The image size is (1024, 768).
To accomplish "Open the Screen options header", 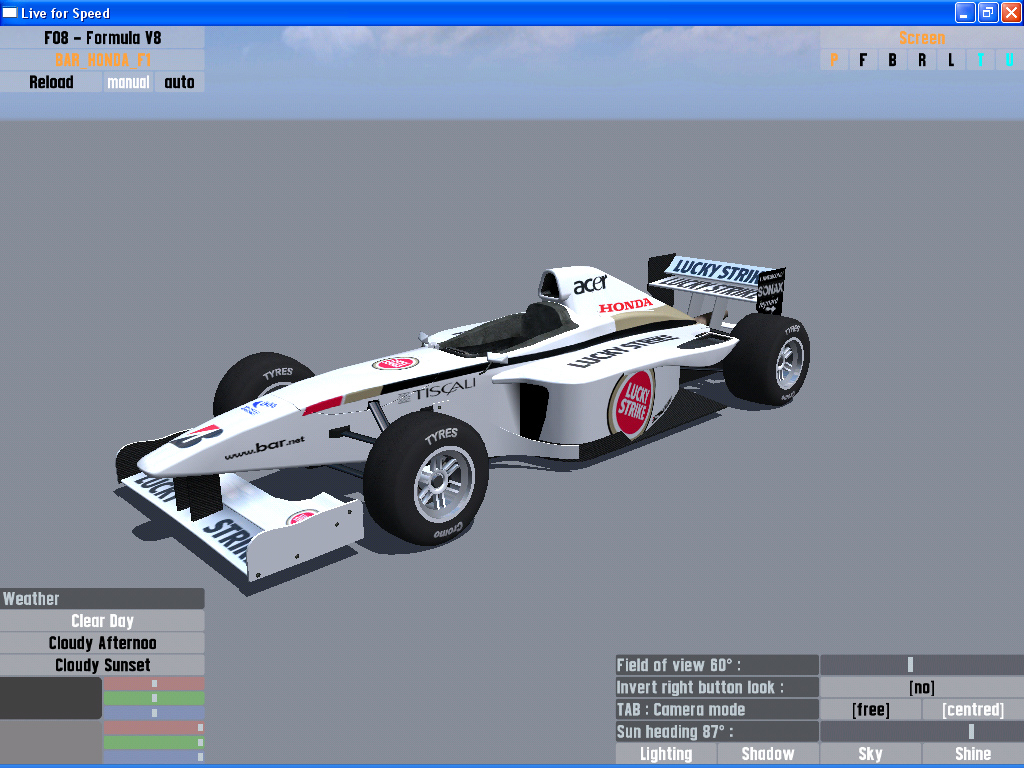I will [921, 38].
